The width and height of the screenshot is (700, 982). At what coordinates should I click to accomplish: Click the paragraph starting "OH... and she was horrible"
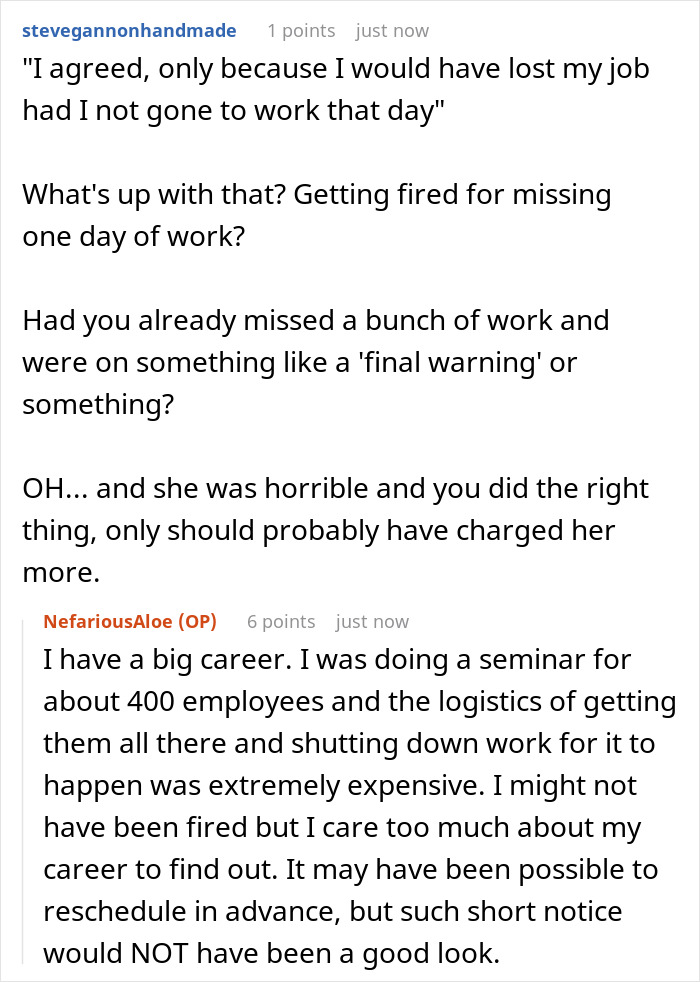(x=335, y=530)
